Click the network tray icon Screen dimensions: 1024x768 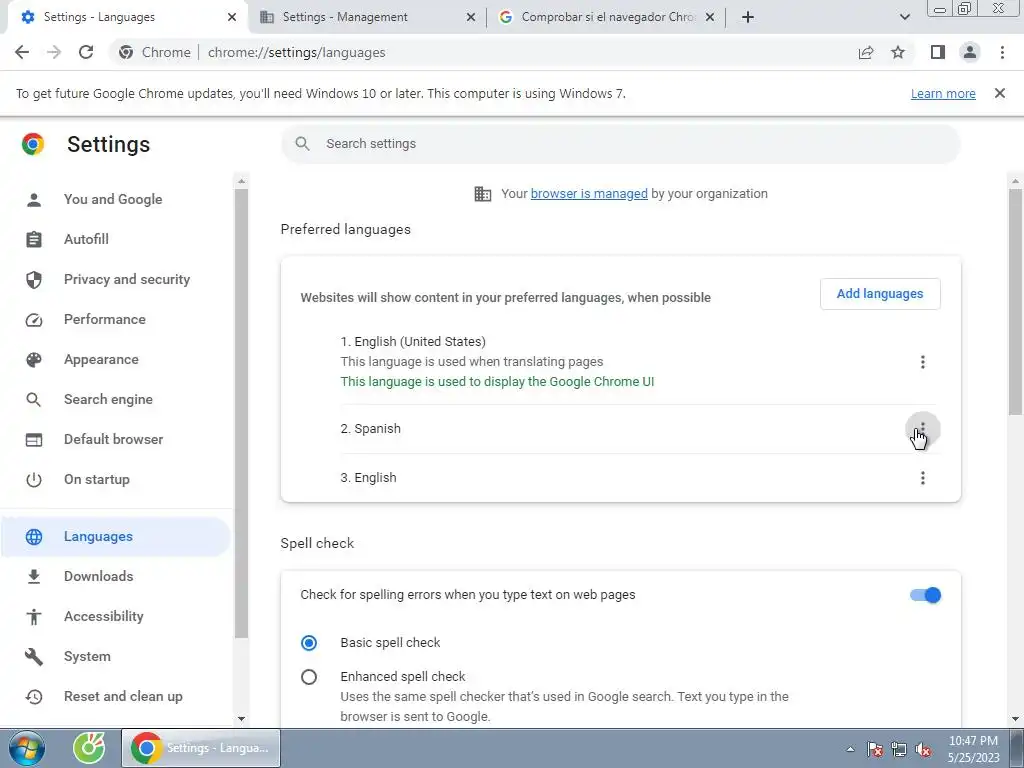coord(899,749)
